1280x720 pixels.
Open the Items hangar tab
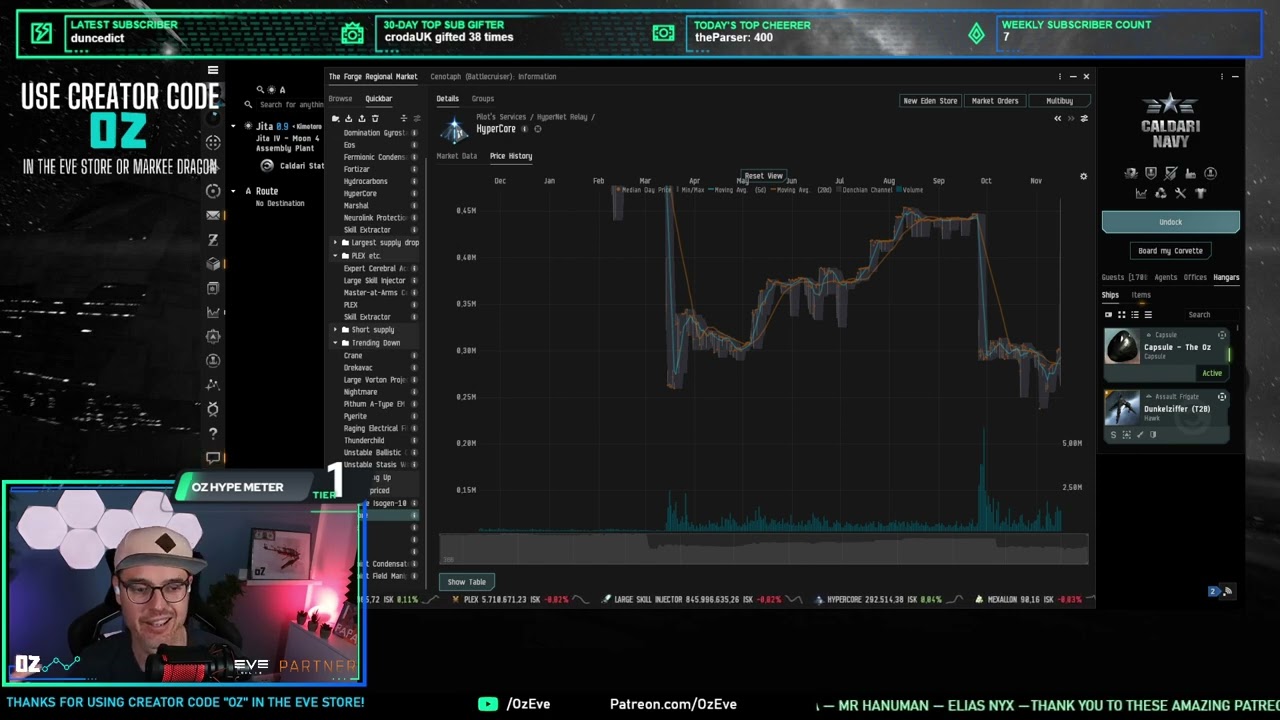[1141, 295]
